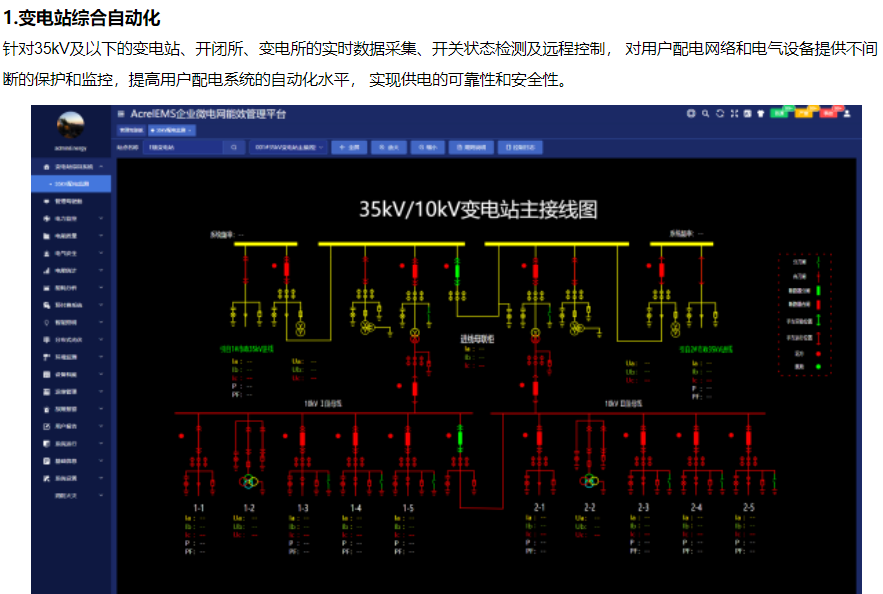Screen dimensions: 883x594
Task: Click the person-silhouette 电气安全 sidebar icon
Action: tap(47, 253)
